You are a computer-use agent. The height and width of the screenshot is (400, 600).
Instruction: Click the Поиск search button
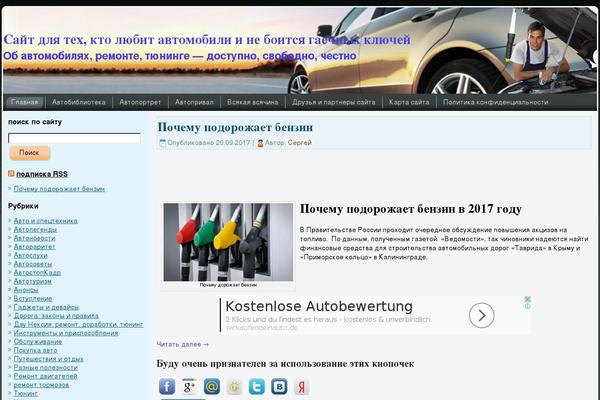coord(29,153)
